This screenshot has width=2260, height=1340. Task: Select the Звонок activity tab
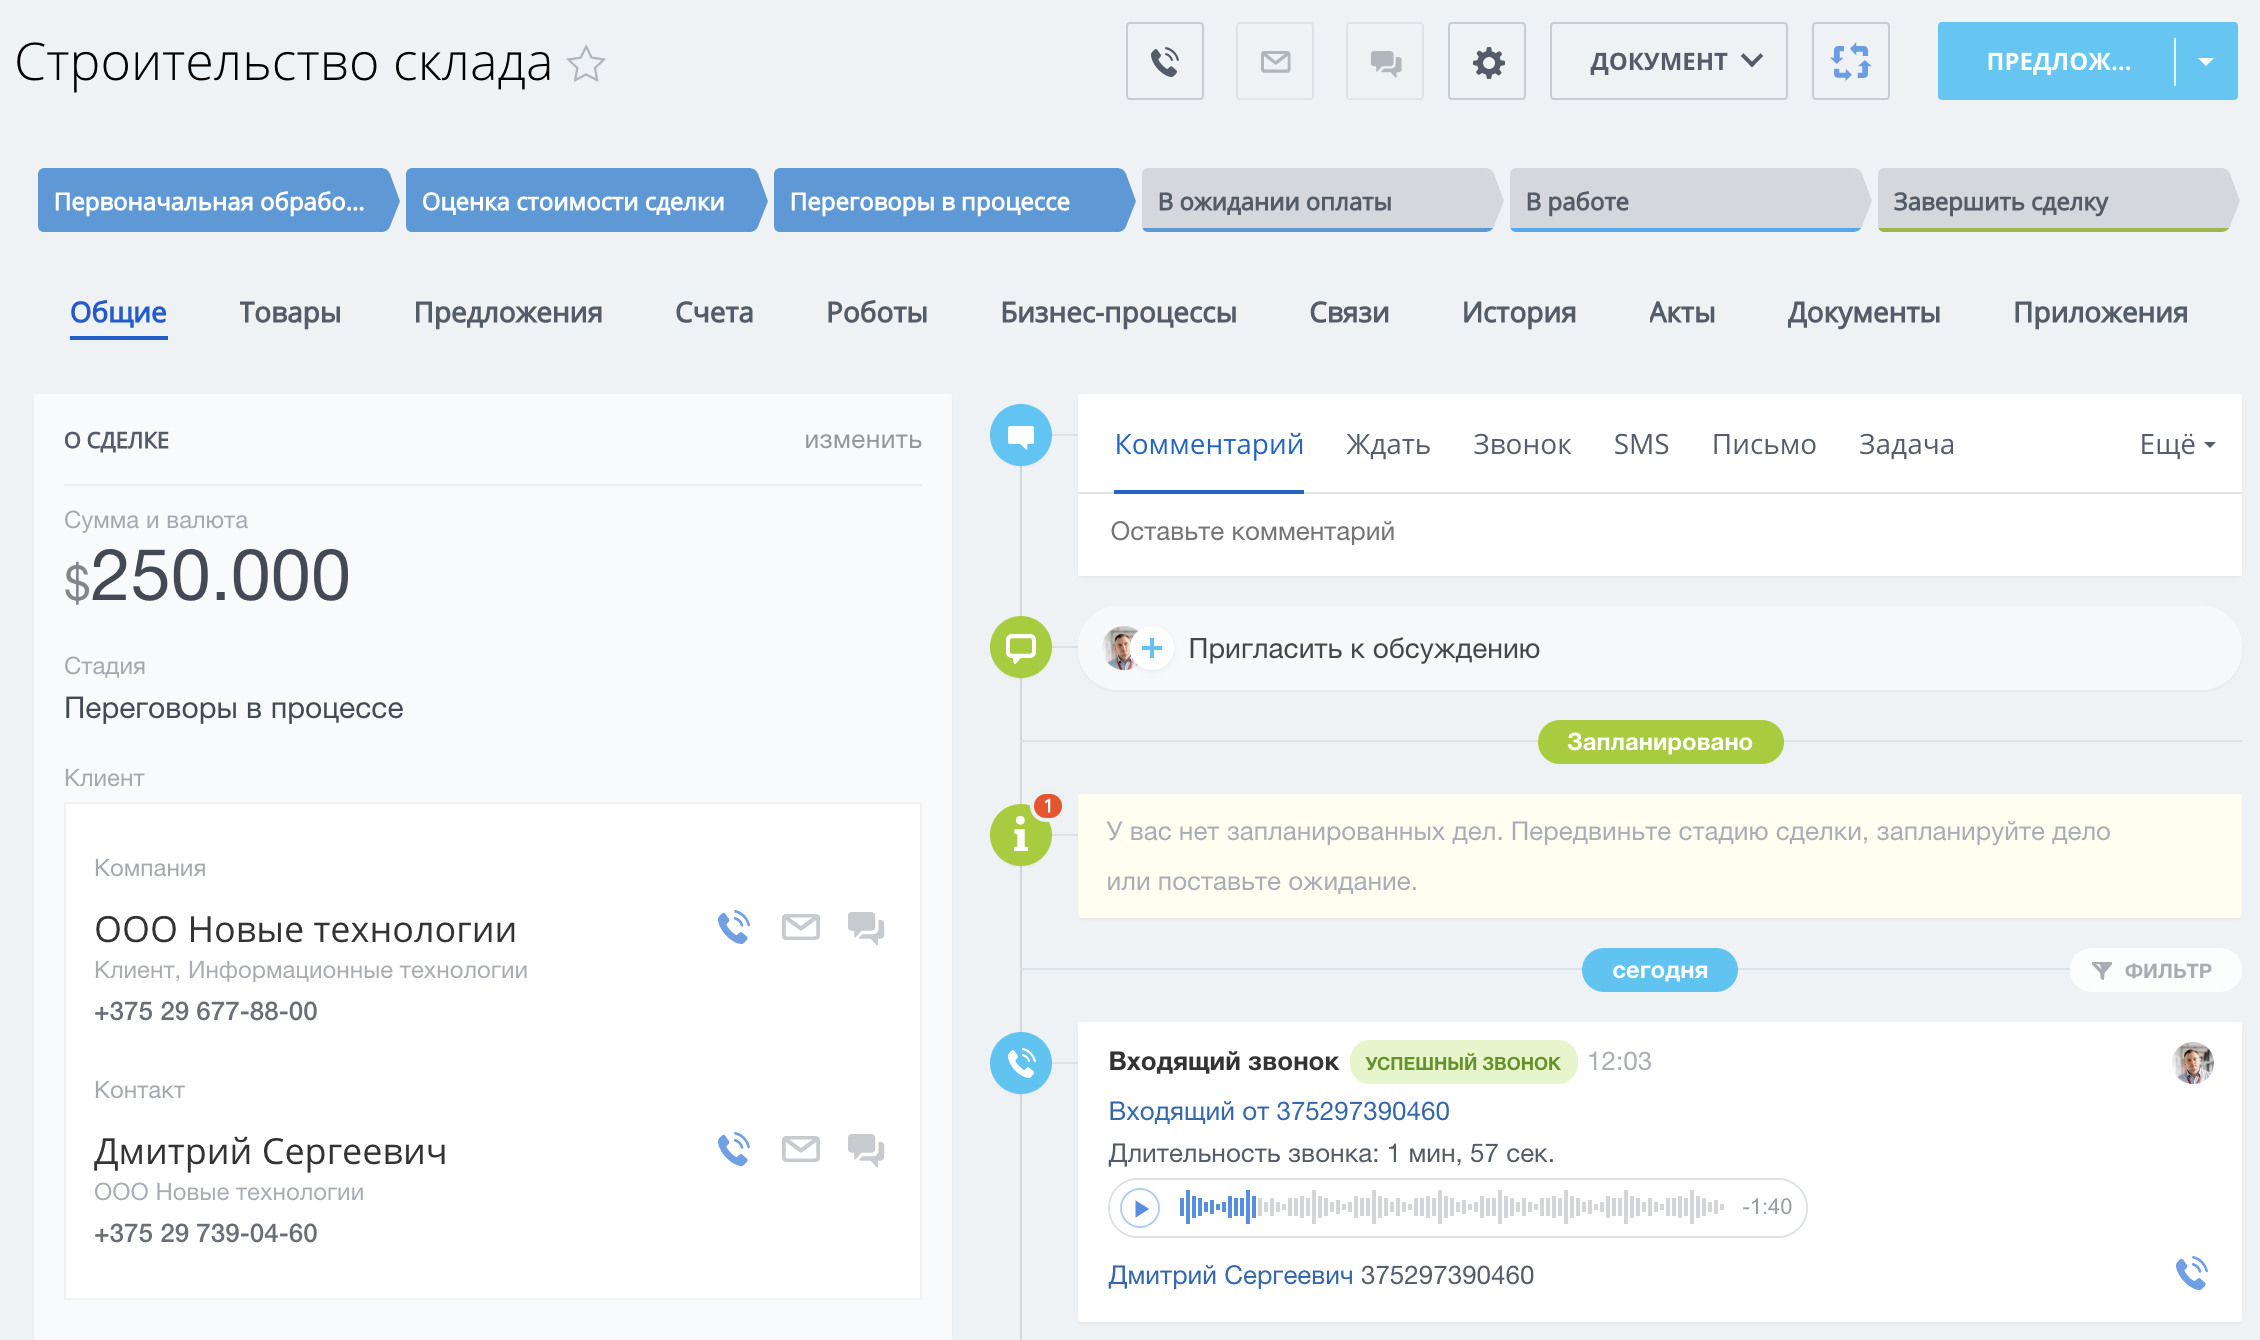click(1521, 445)
